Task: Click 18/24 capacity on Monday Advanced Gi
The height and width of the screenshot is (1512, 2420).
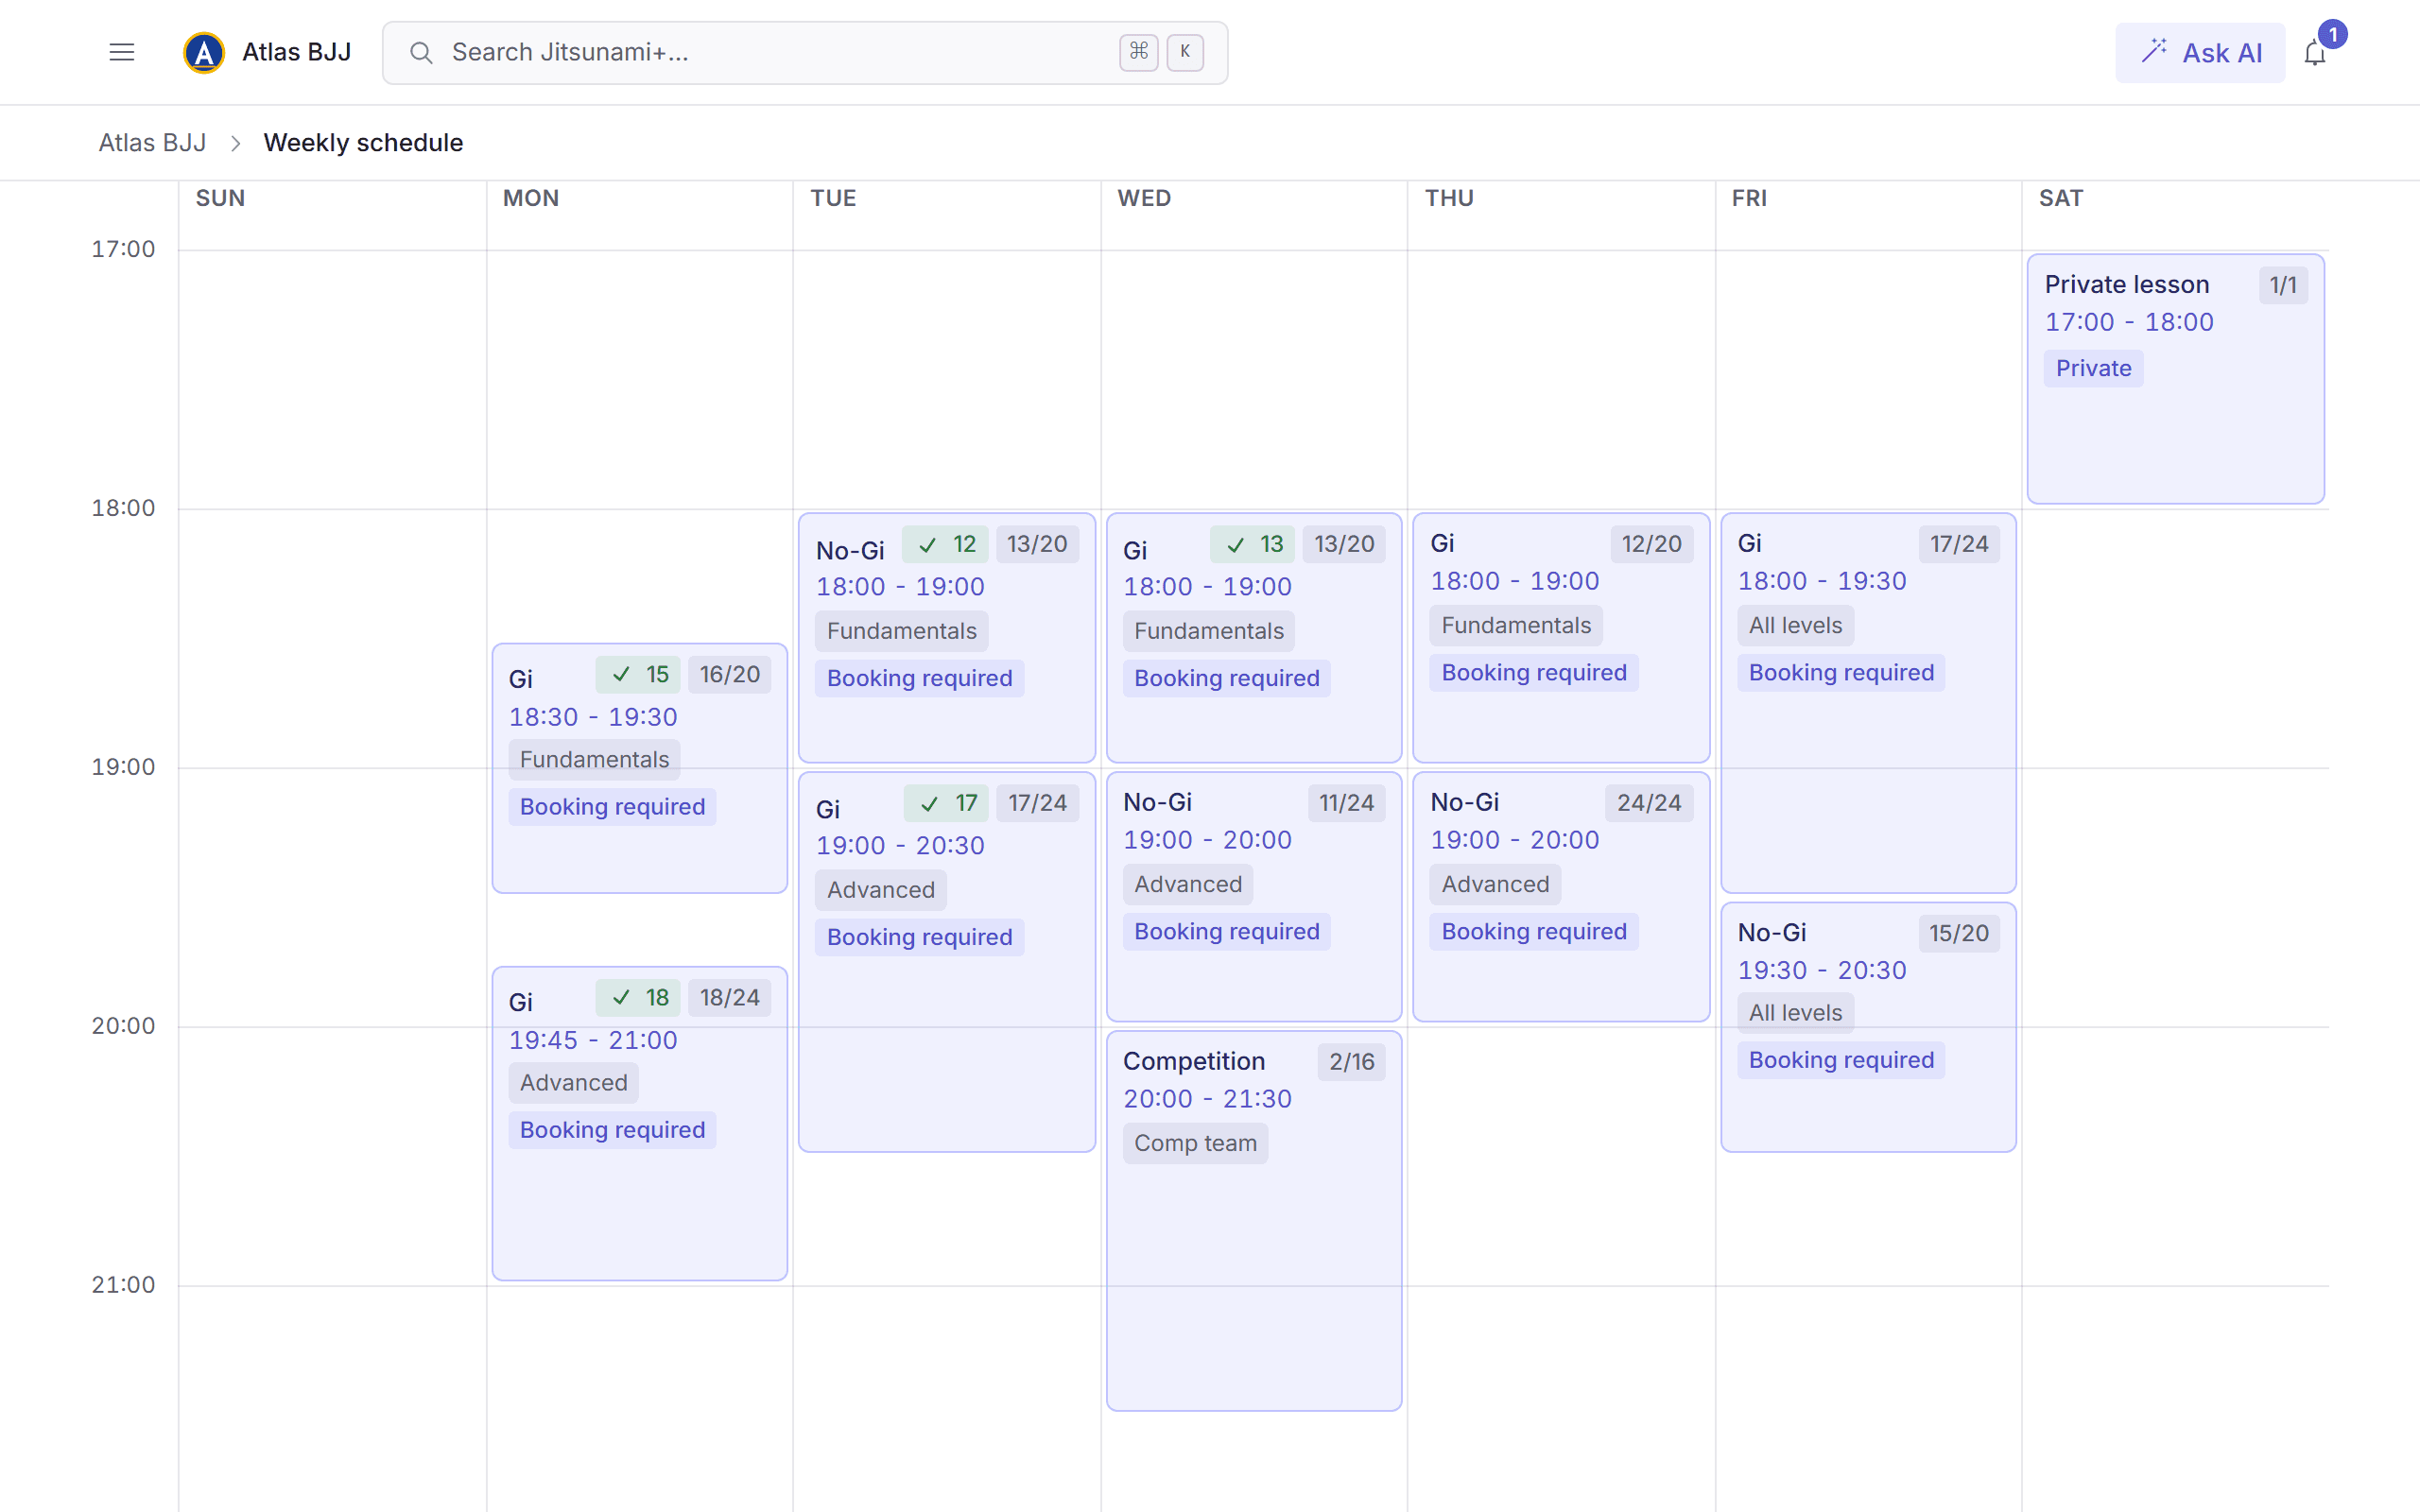Action: (730, 997)
